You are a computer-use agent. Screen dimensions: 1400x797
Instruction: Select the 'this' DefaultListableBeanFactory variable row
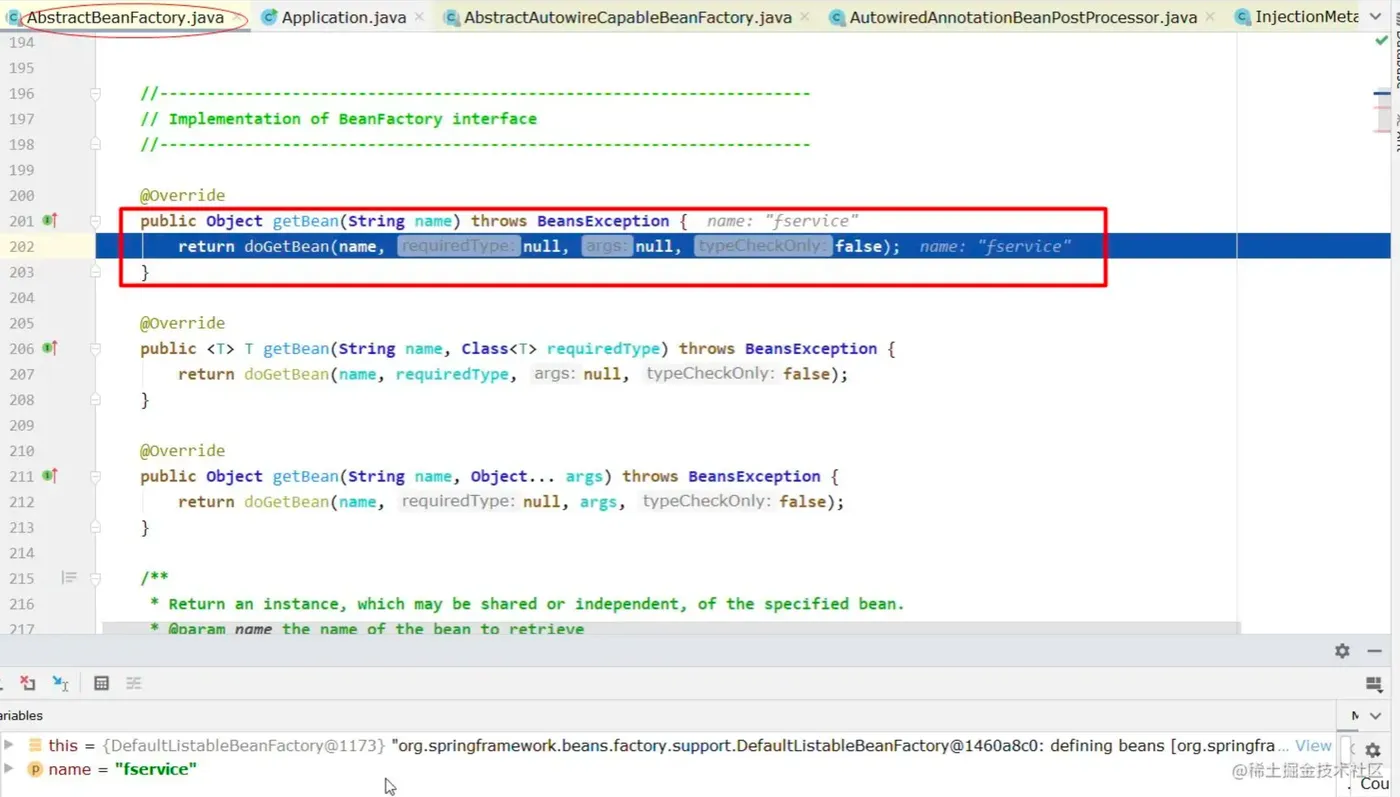coord(670,745)
